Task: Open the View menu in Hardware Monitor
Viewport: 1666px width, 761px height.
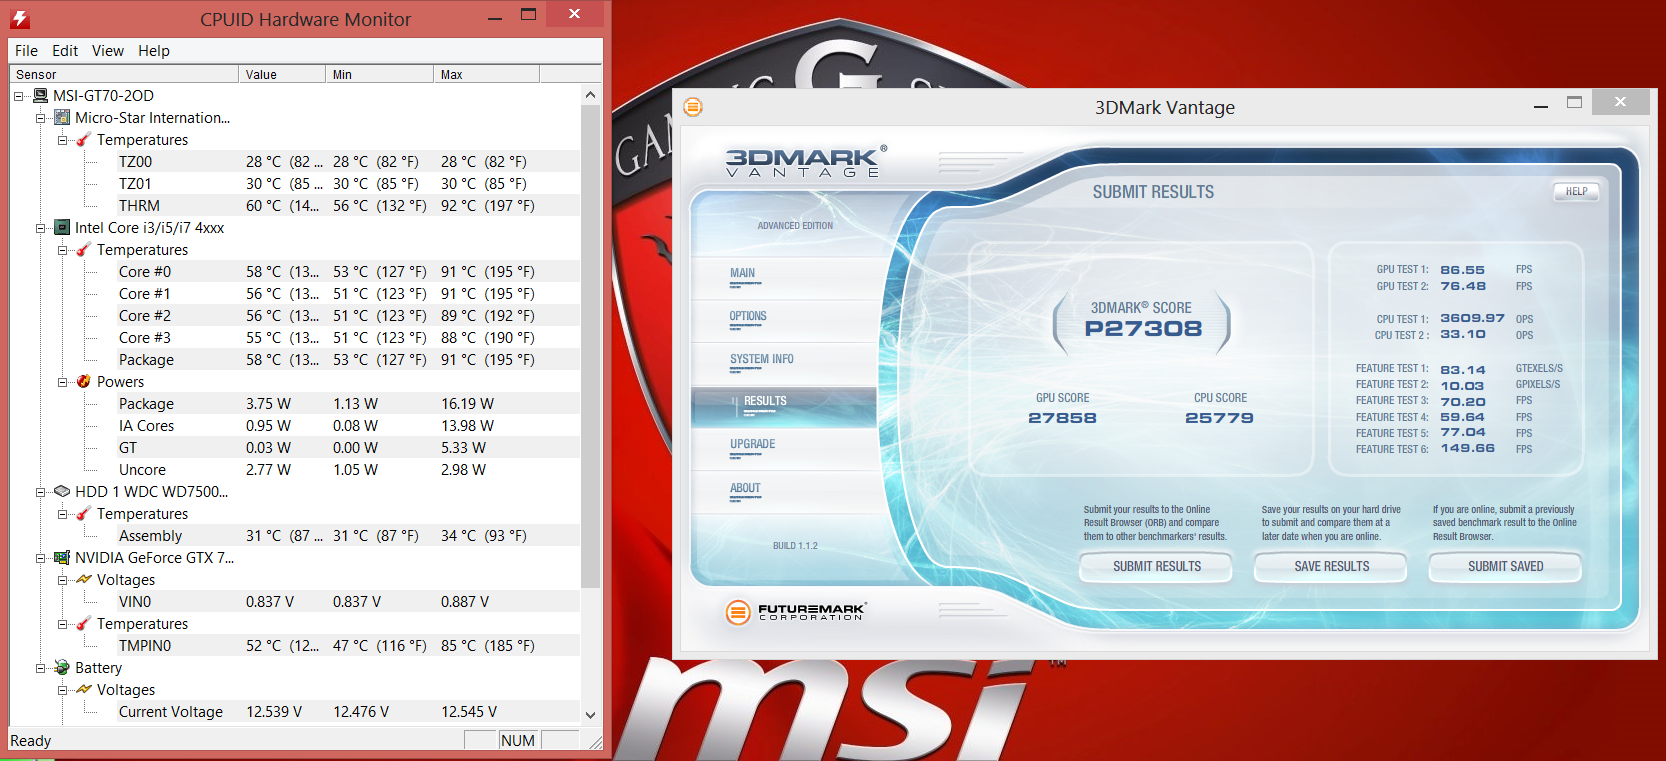Action: pyautogui.click(x=108, y=51)
